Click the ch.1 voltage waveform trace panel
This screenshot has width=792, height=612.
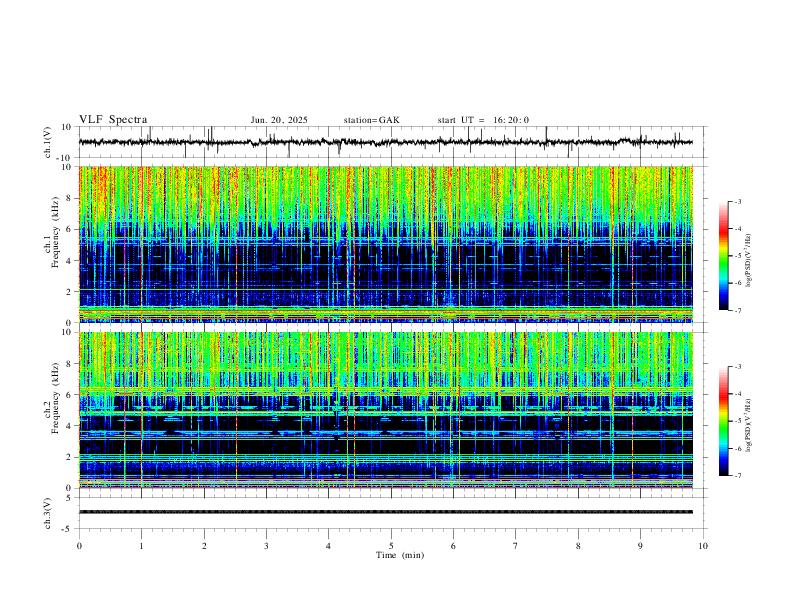(393, 142)
